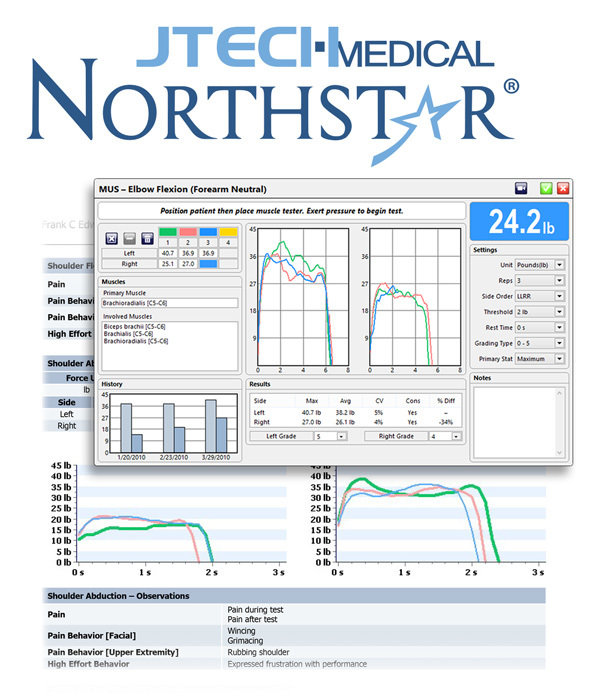Click 'Rubbing shoulder' text in the report
600x700 pixels.
[258, 652]
